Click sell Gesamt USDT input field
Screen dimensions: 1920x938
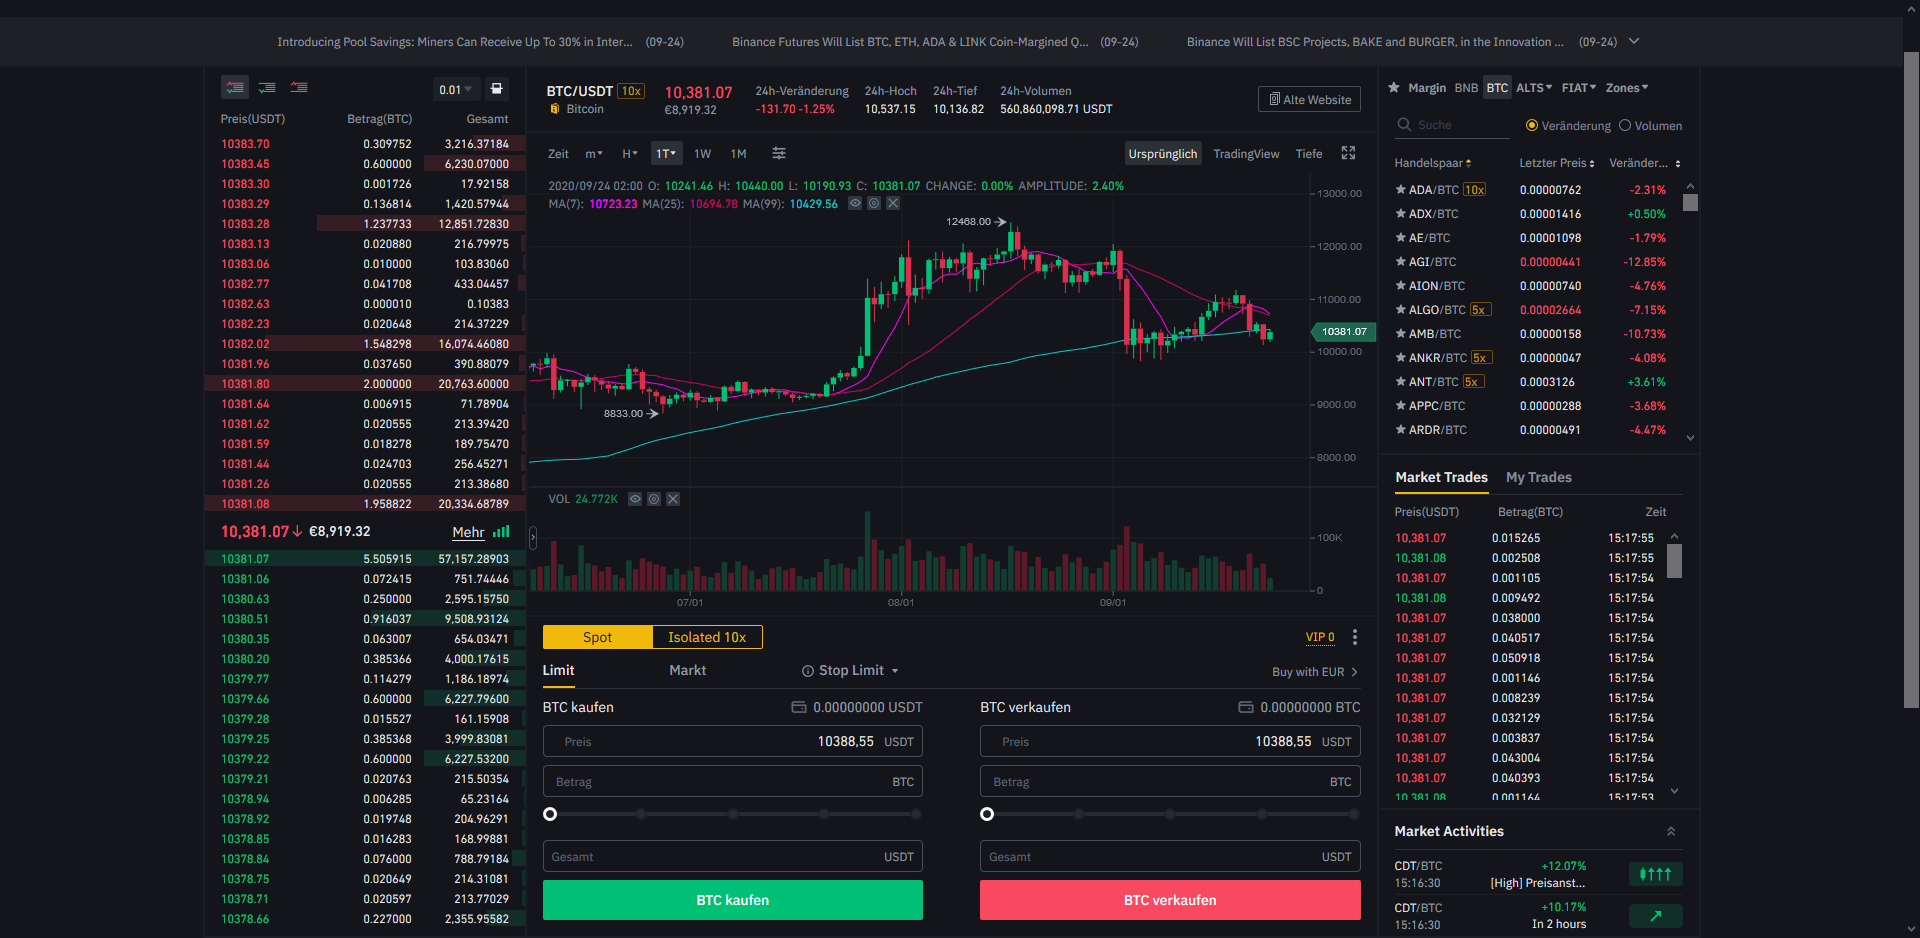click(1170, 857)
